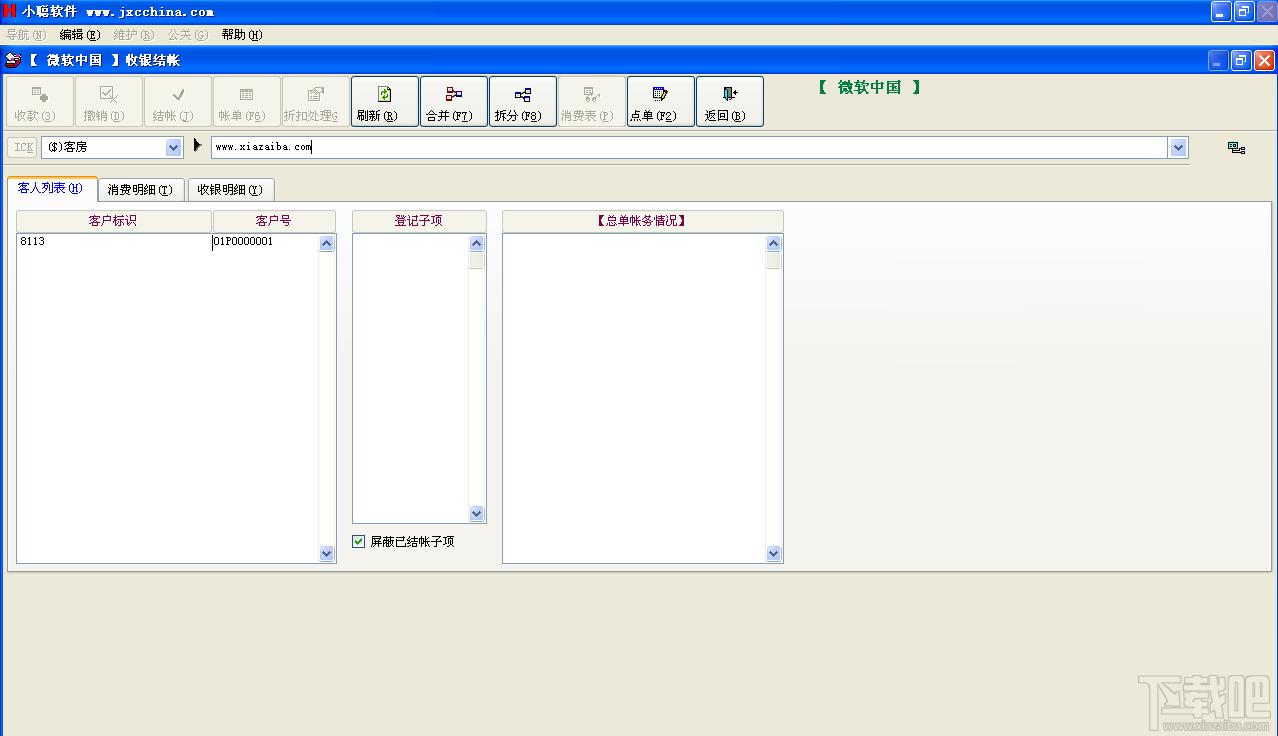Image resolution: width=1278 pixels, height=736 pixels.
Task: Click the black arrow beside room dropdown
Action: click(x=197, y=146)
